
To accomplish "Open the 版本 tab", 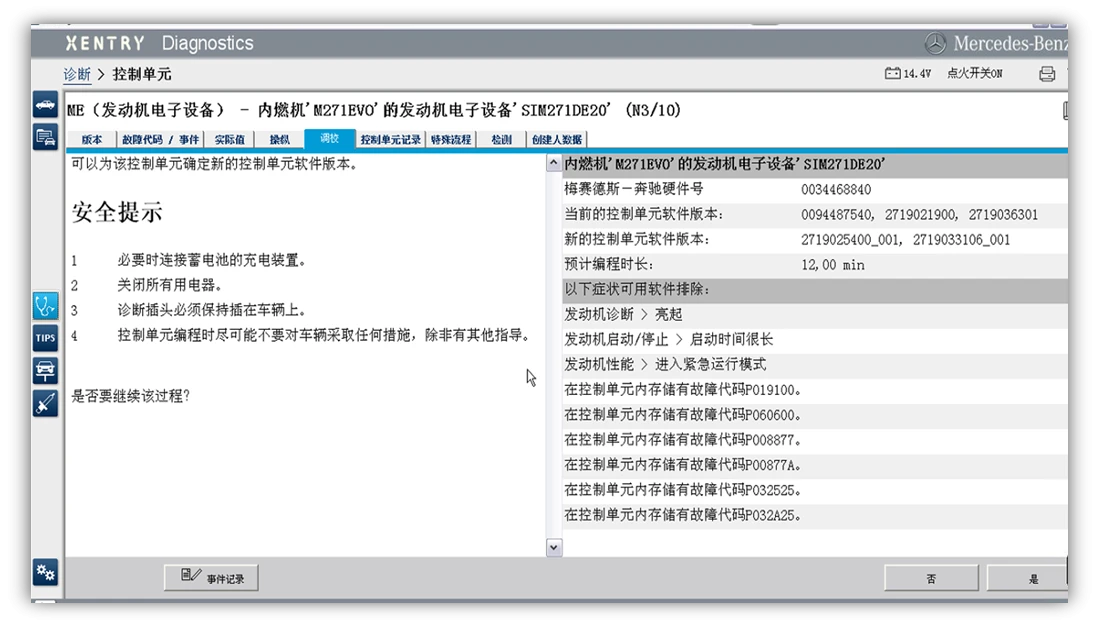I will pos(92,139).
